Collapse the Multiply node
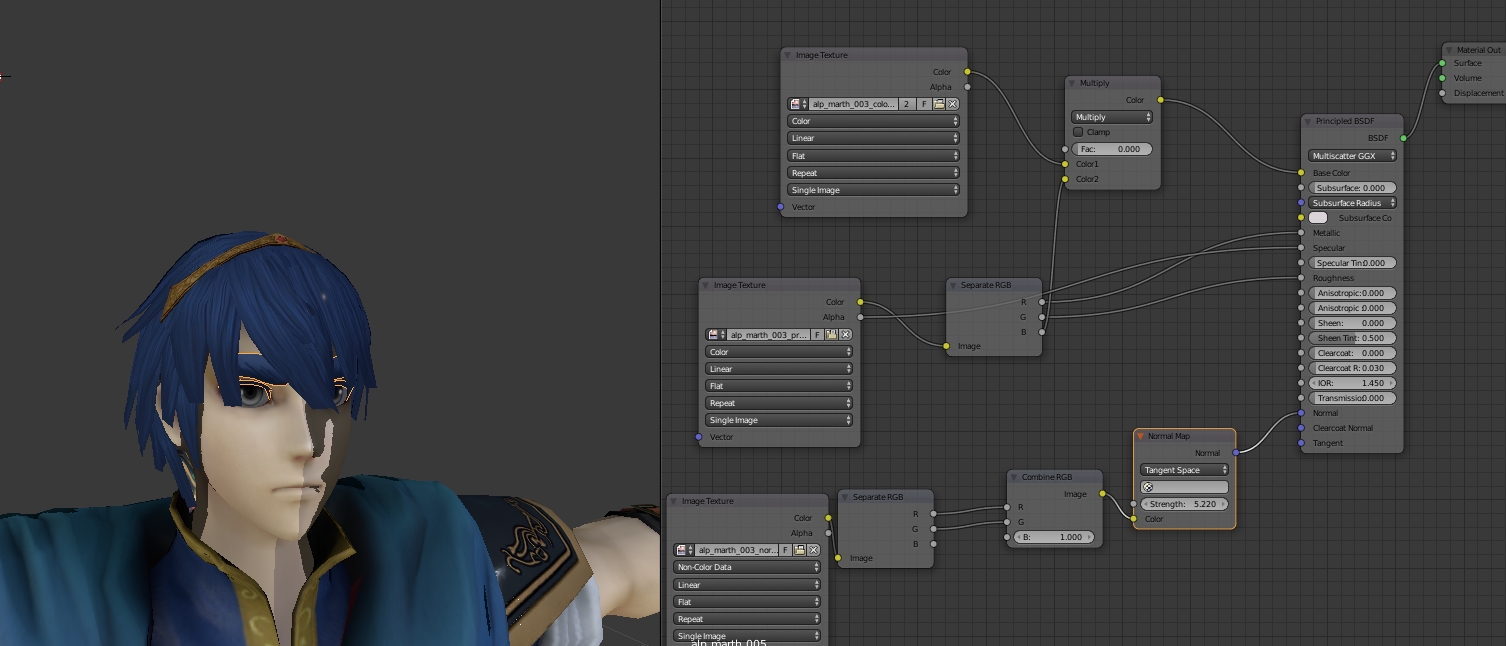Viewport: 1506px width, 646px height. [1072, 83]
